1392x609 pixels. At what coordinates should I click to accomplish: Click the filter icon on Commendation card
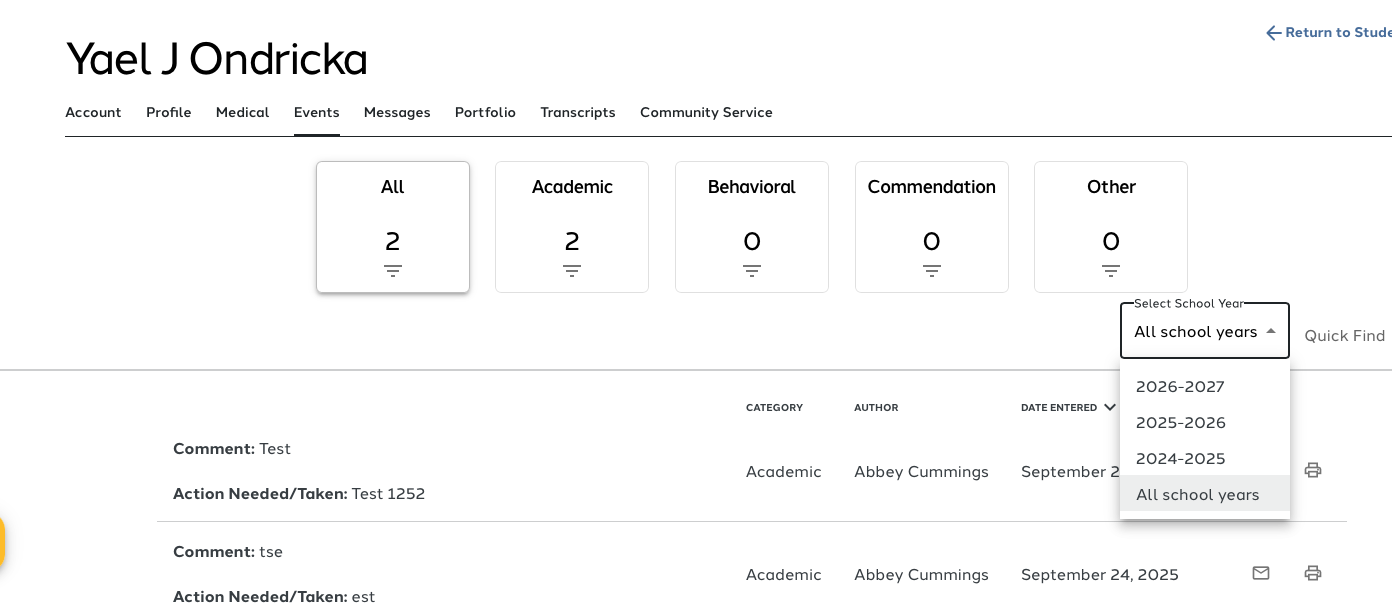(x=932, y=271)
